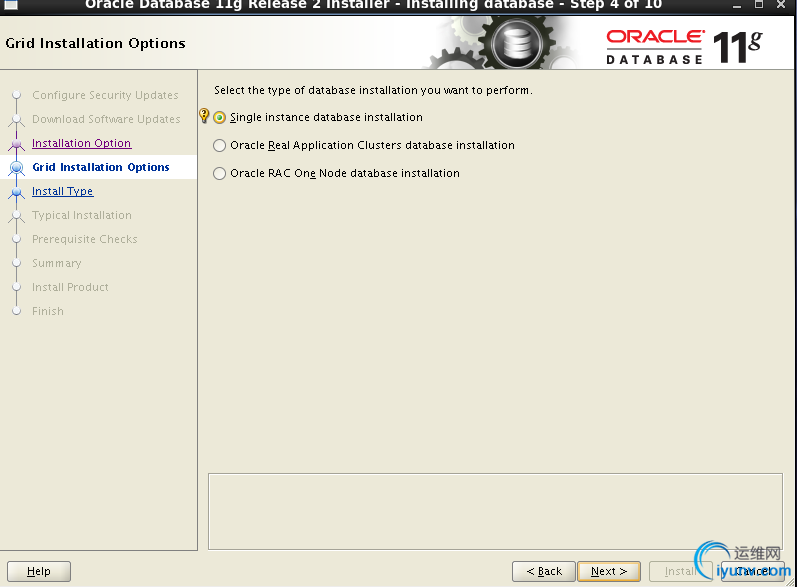Click the empty message area at bottom
Screen dimensions: 797x587
point(495,511)
